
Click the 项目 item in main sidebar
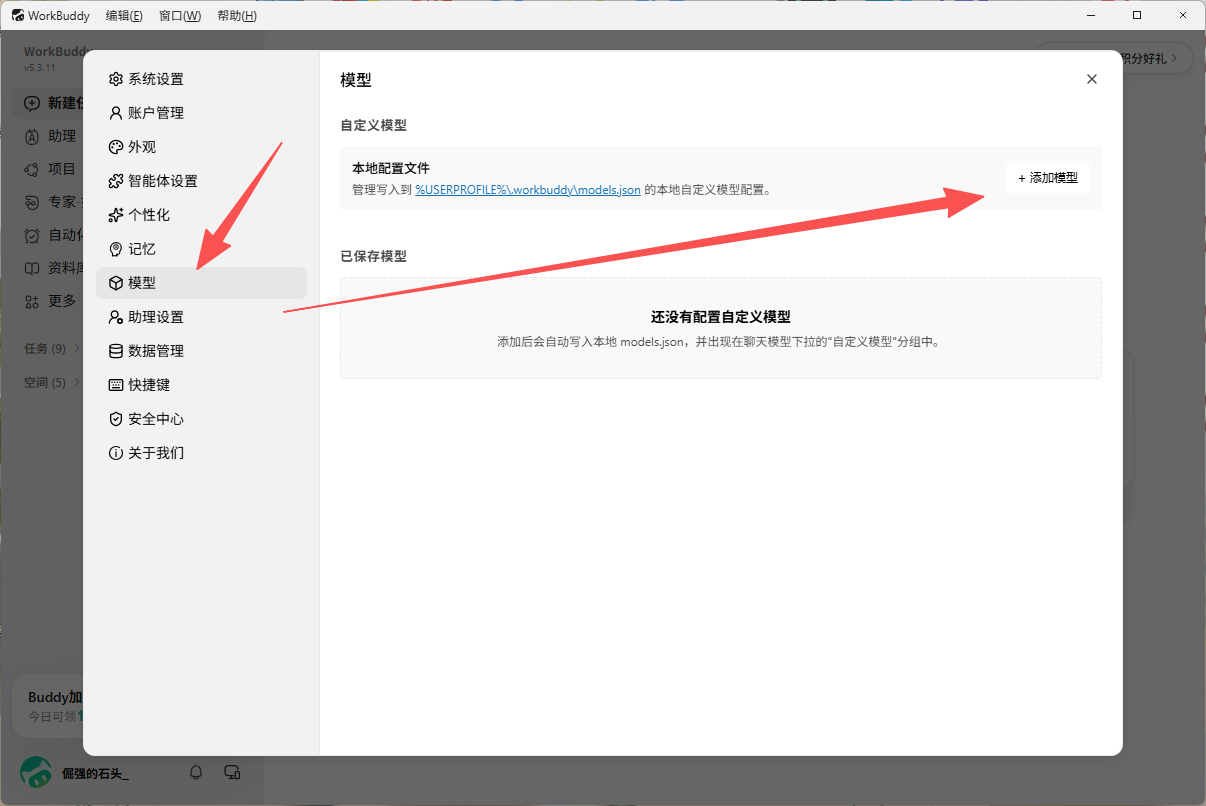pyautogui.click(x=50, y=169)
